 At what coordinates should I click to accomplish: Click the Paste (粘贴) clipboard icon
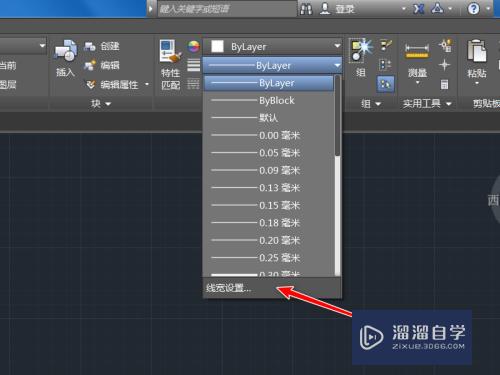tap(477, 51)
